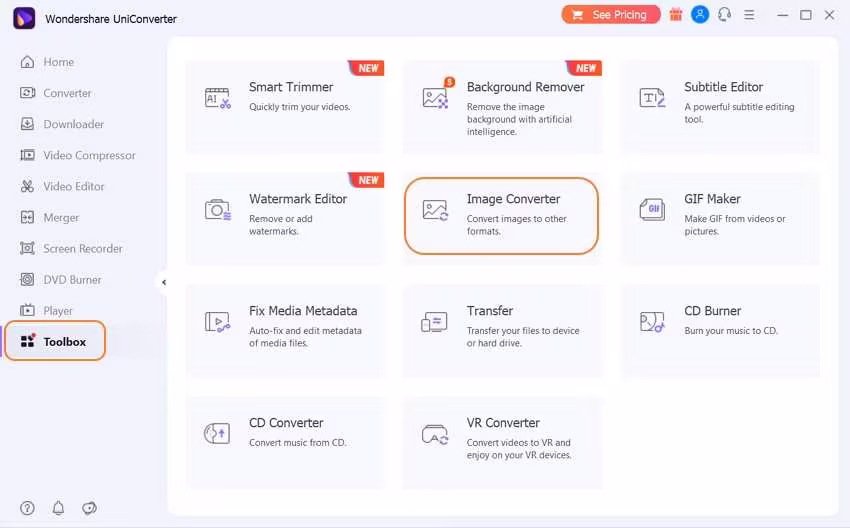Minimize the UniConverter window
This screenshot has width=850, height=528.
[x=782, y=15]
